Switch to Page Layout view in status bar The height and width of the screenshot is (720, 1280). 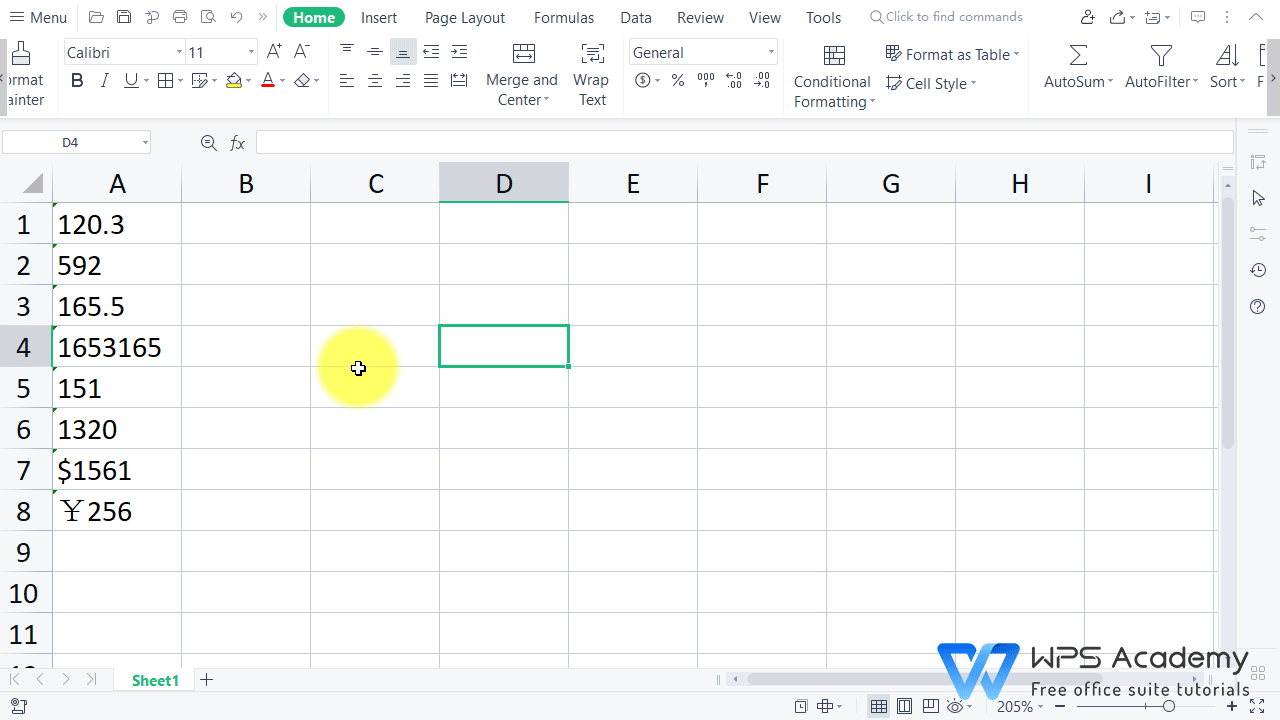click(x=904, y=706)
